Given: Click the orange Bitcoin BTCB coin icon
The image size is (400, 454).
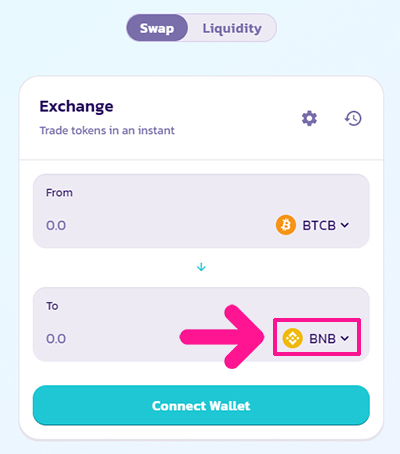Looking at the screenshot, I should 286,225.
